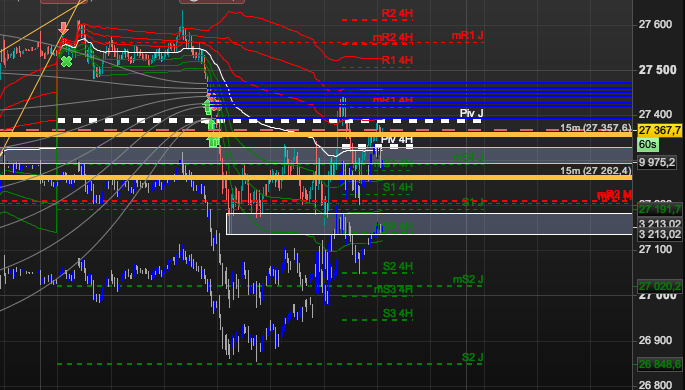Click the green up arrow on white dashed pivot
Image resolution: width=685 pixels, height=390 pixels.
point(211,124)
